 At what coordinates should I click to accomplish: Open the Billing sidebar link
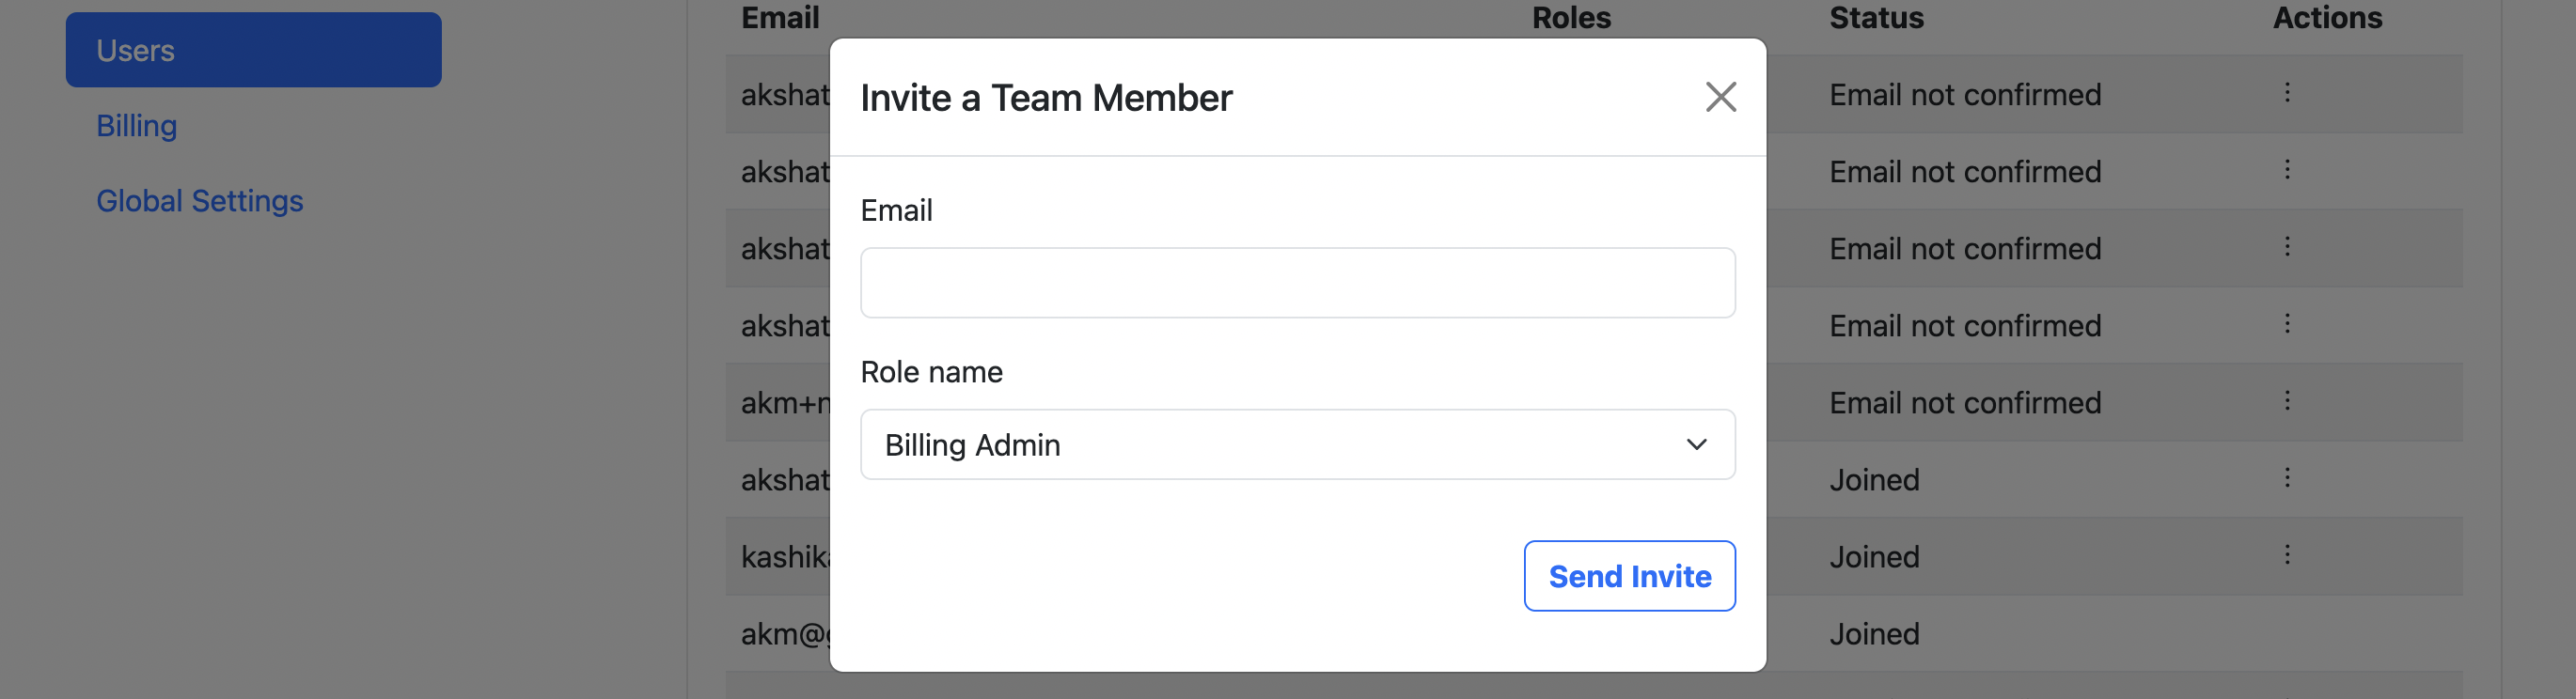(x=137, y=126)
